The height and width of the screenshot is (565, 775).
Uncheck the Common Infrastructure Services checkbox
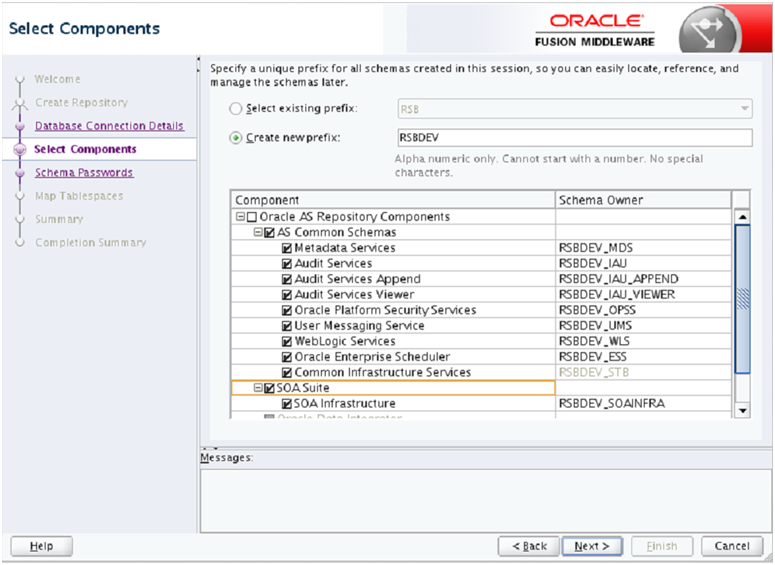tap(287, 373)
